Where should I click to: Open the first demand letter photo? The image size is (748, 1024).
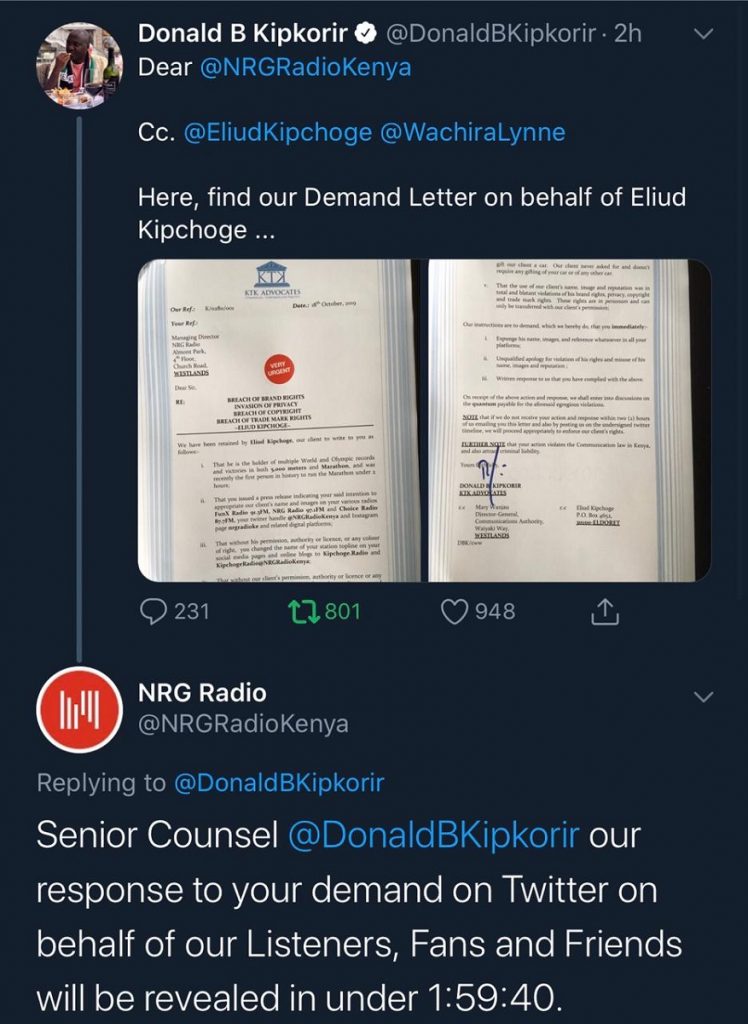click(278, 420)
